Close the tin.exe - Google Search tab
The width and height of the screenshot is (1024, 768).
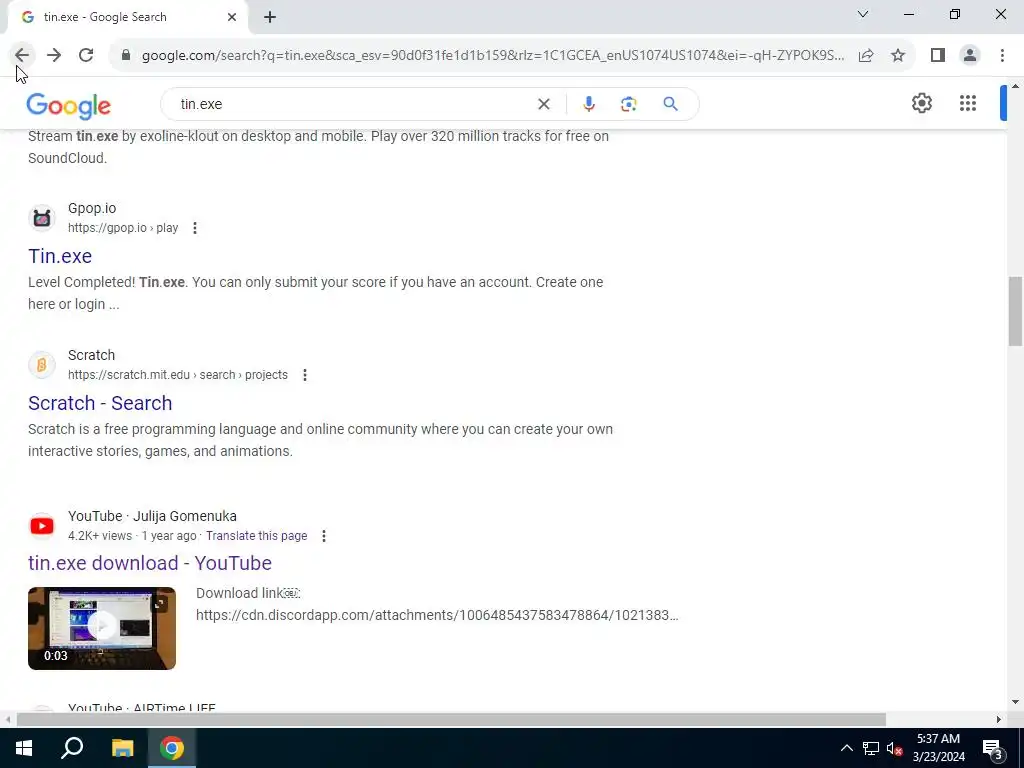click(x=232, y=17)
